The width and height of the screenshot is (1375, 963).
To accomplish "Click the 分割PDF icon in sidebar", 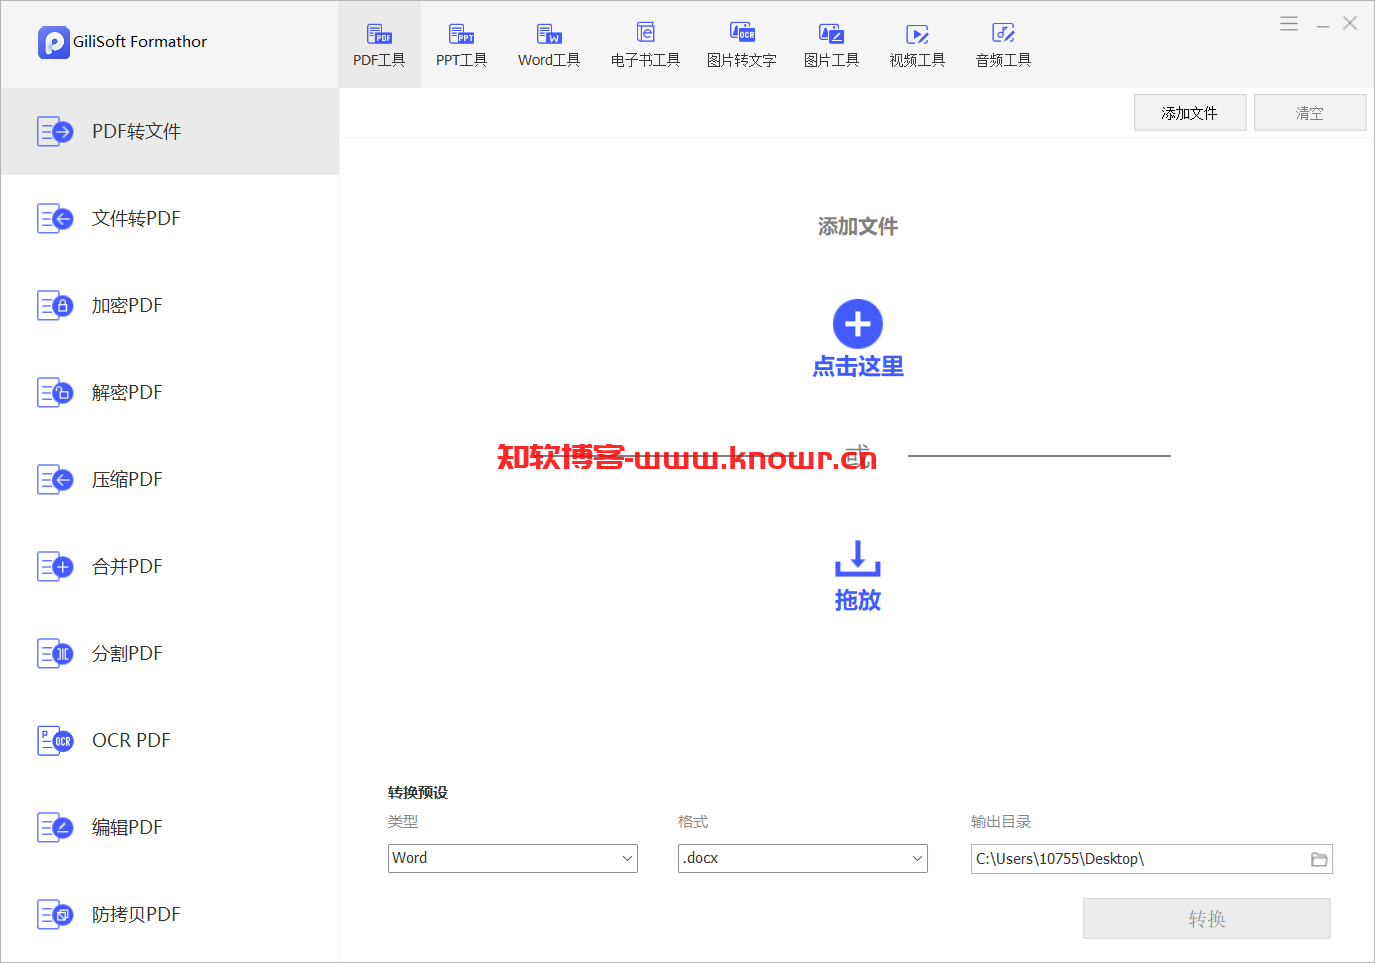I will tap(55, 653).
